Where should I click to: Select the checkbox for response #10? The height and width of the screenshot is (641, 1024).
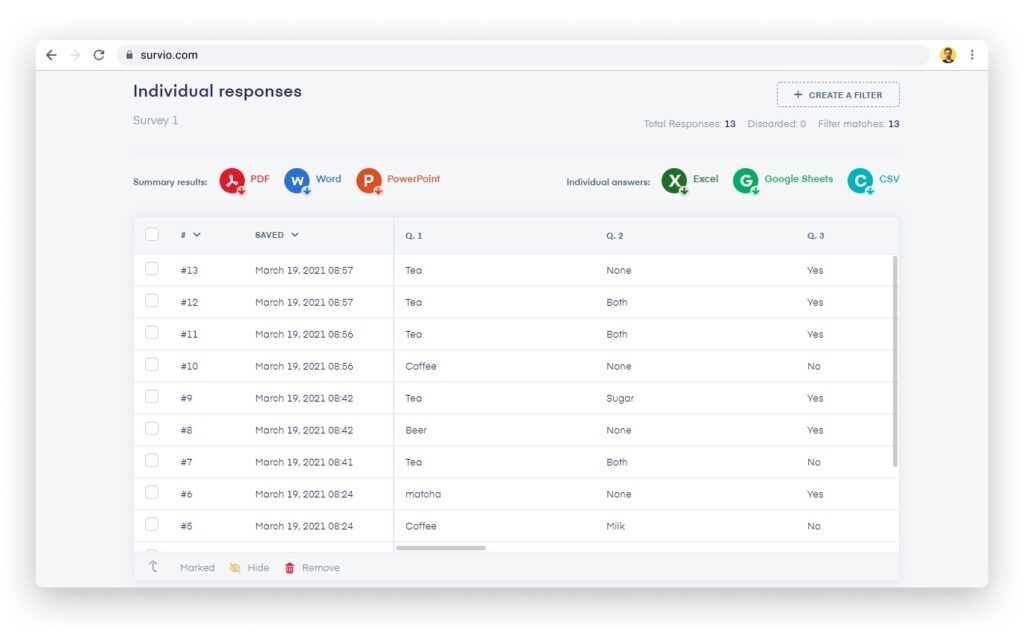coord(152,365)
